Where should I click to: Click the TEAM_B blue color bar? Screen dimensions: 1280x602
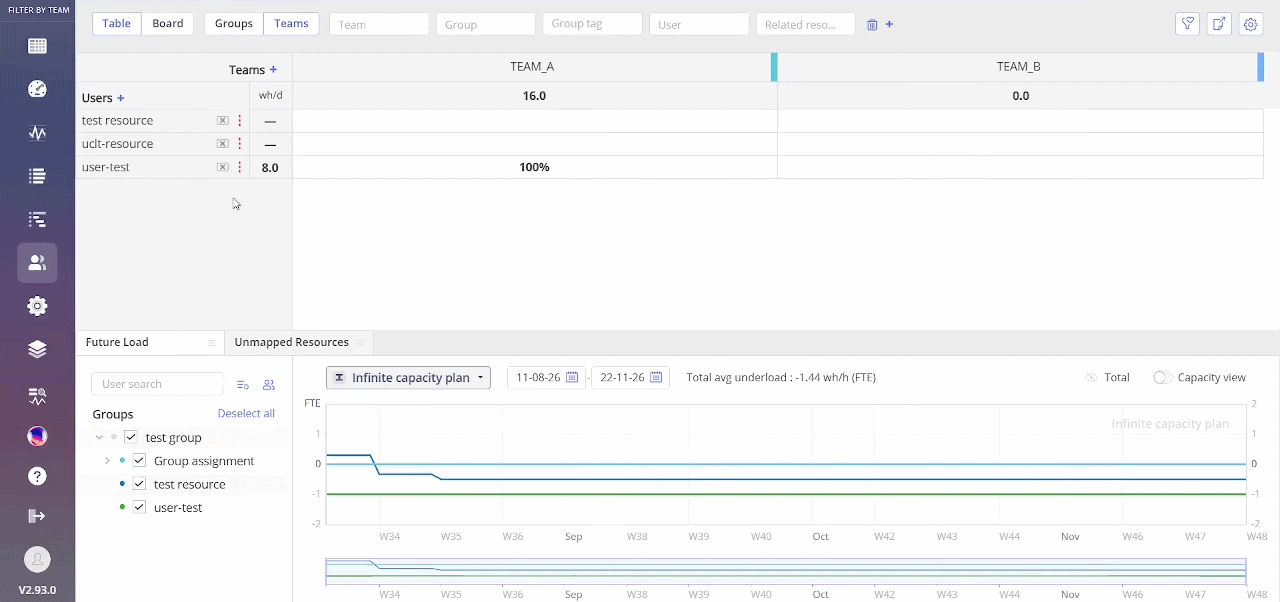pos(1260,66)
